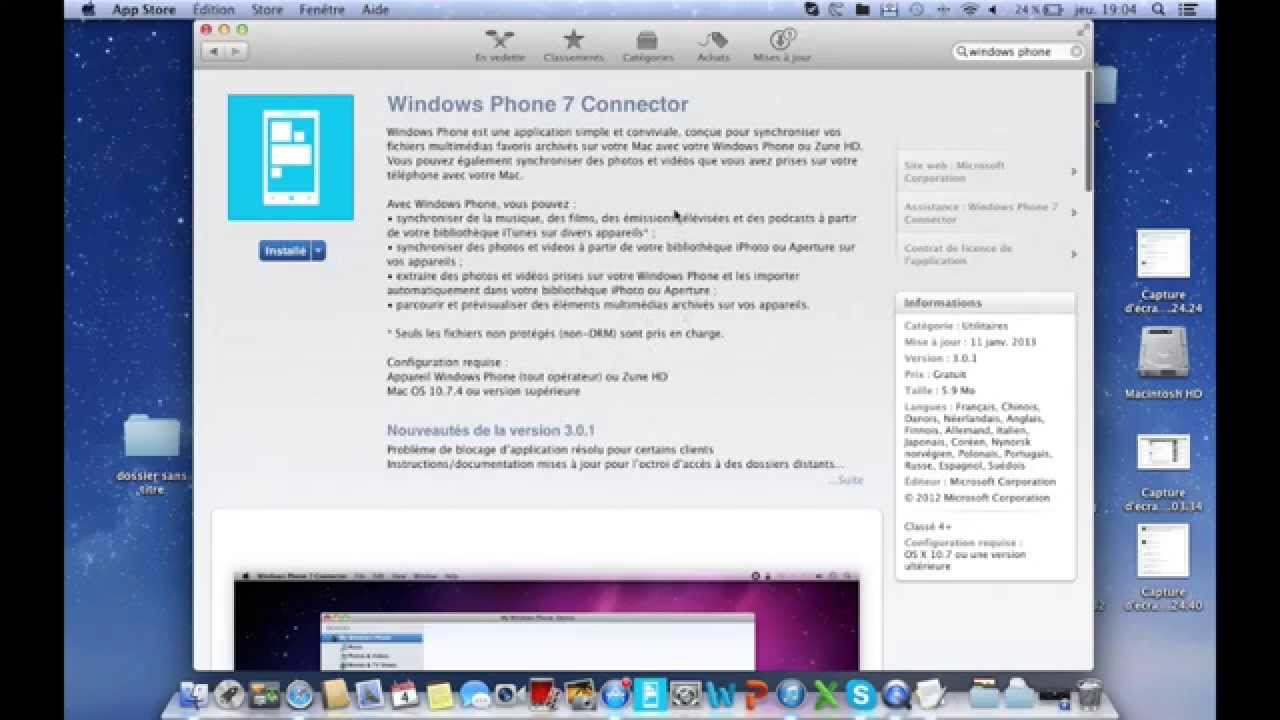Viewport: 1280px width, 720px height.
Task: Go forward with the right arrow
Action: pyautogui.click(x=236, y=51)
